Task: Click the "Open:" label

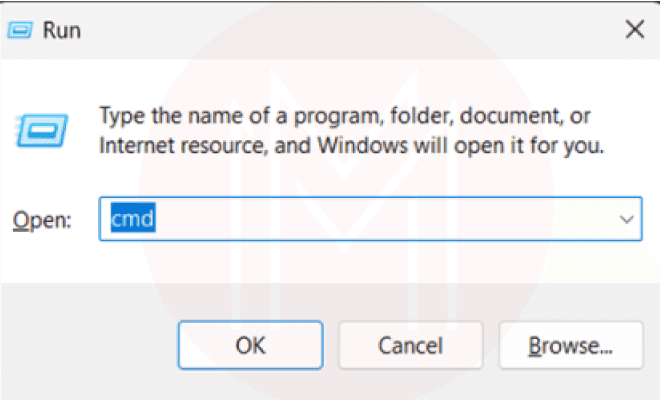Action: click(x=41, y=220)
